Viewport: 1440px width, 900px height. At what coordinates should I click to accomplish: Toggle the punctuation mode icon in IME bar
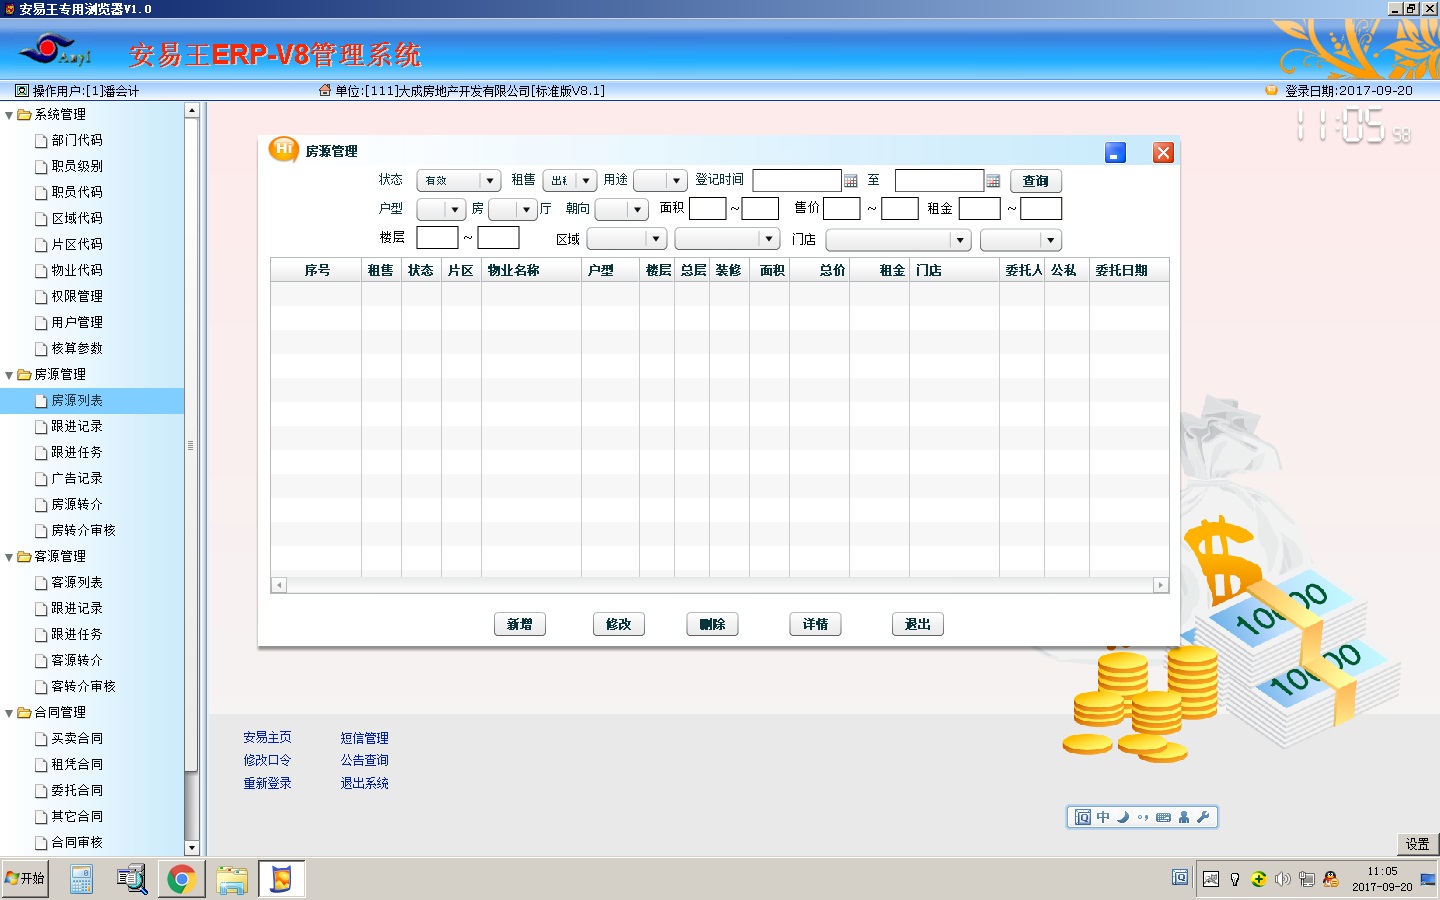click(x=1143, y=817)
